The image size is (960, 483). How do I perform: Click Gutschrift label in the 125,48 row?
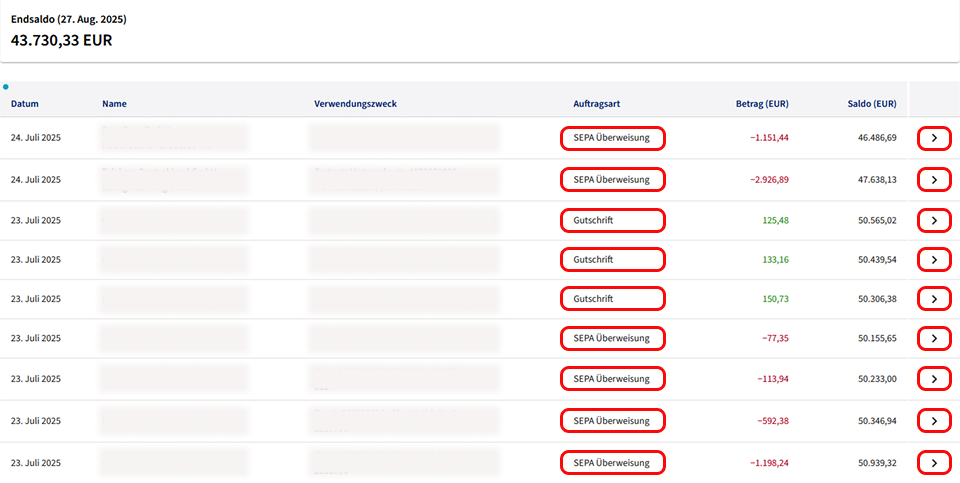[x=612, y=220]
